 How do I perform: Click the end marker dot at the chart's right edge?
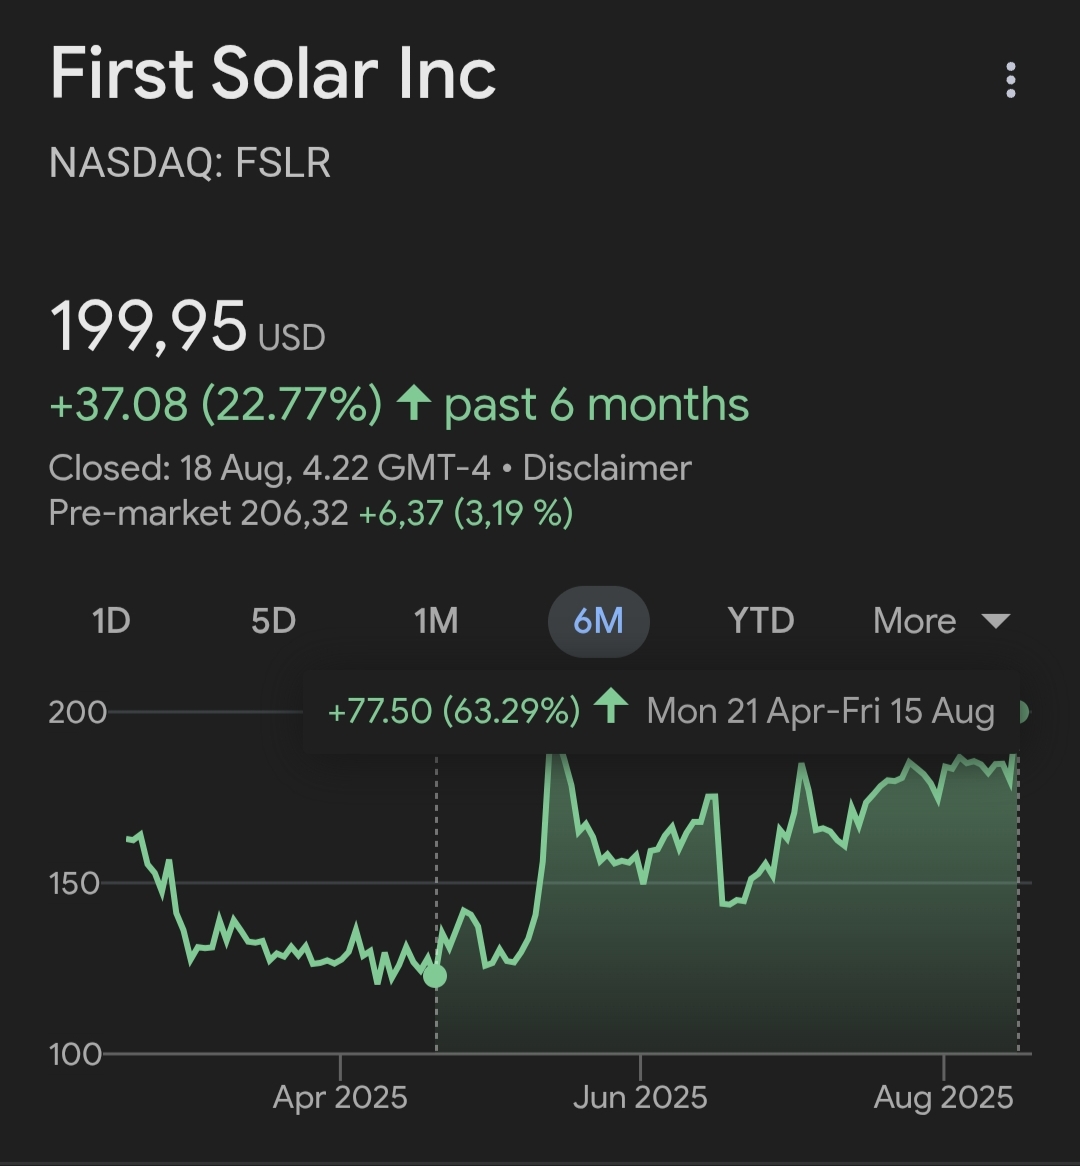pos(1021,712)
